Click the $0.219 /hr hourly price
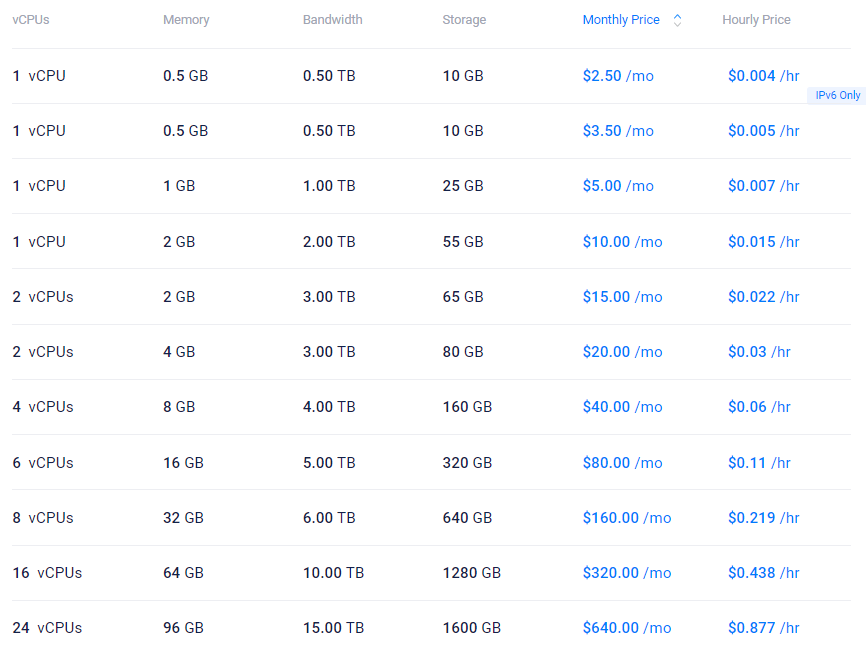This screenshot has width=866, height=652. (763, 518)
